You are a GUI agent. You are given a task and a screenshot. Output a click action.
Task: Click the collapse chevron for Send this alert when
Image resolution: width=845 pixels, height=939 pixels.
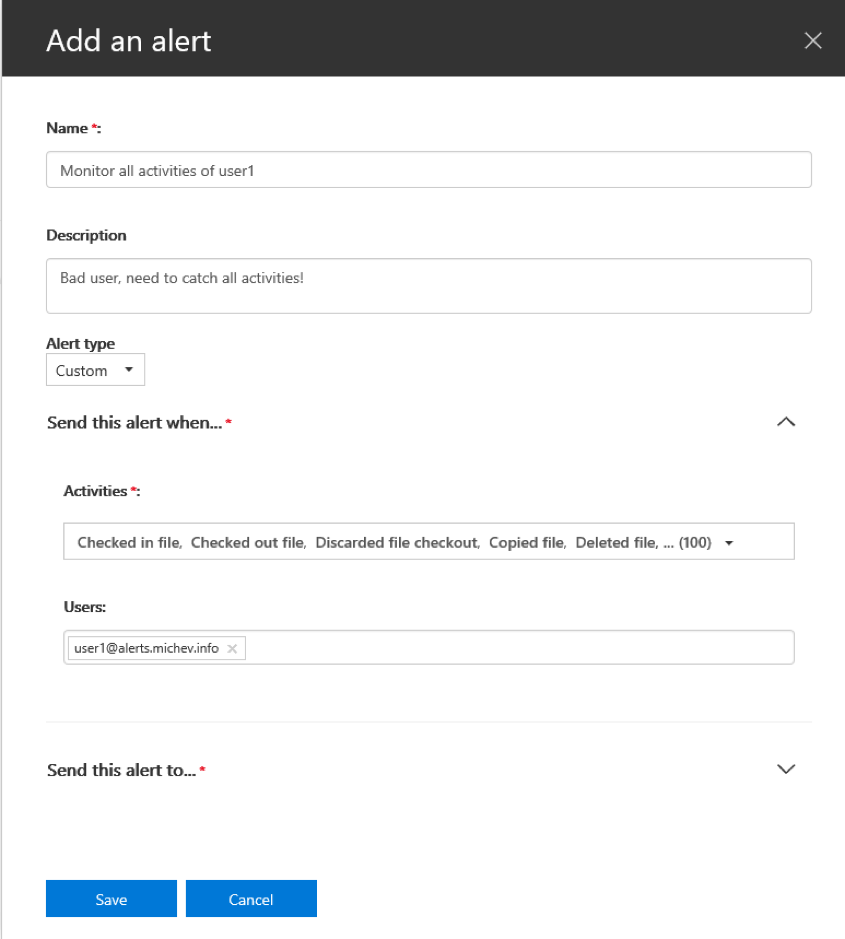[x=786, y=422]
